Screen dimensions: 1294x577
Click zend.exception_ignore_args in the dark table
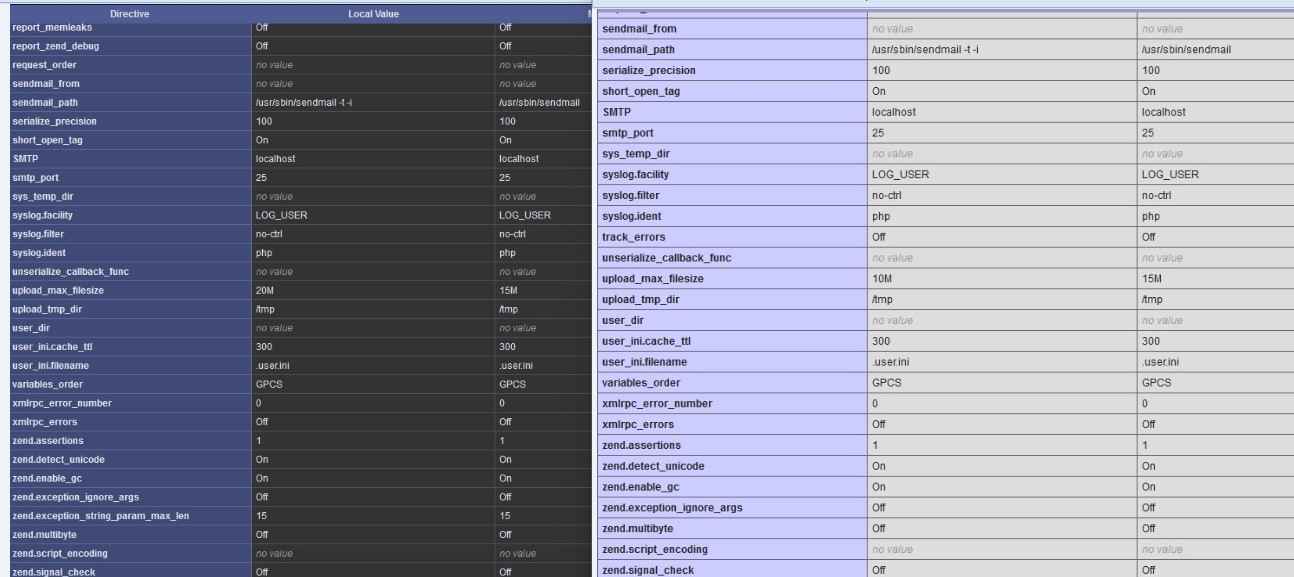click(75, 496)
